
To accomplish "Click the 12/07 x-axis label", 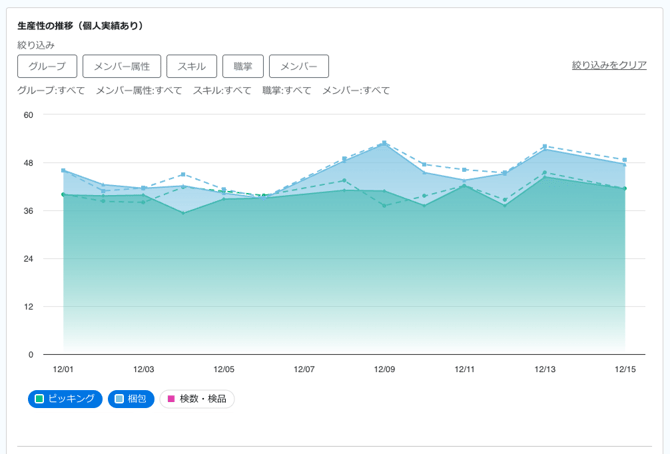I will pyautogui.click(x=304, y=369).
